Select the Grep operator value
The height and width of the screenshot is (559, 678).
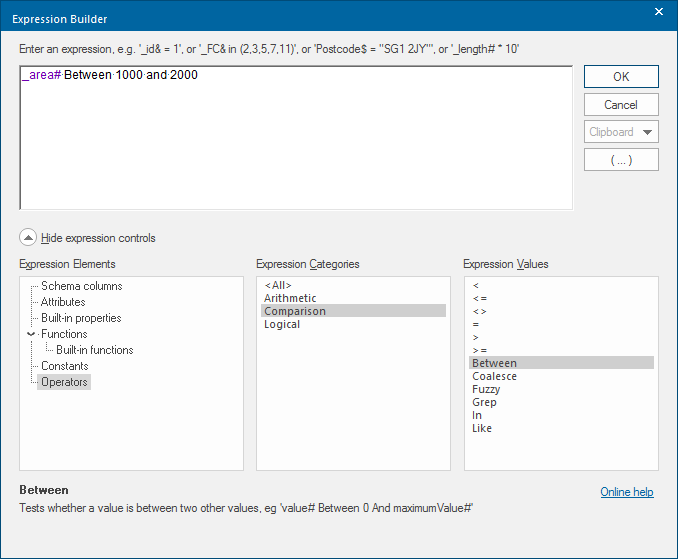484,402
